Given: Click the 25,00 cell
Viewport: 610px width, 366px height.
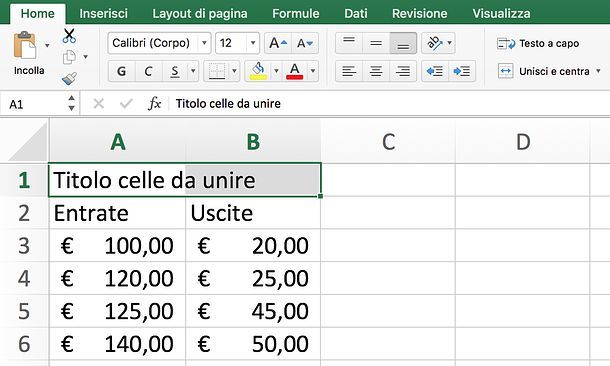Looking at the screenshot, I should [253, 278].
